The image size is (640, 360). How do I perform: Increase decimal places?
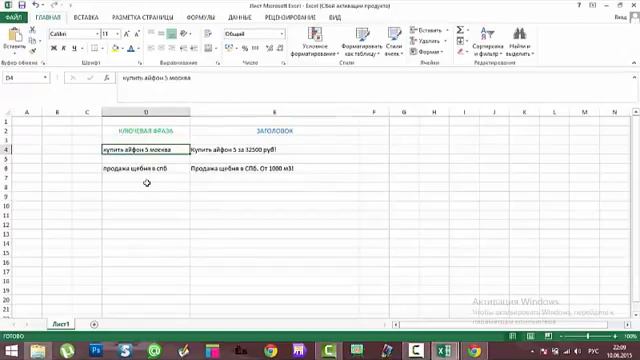point(269,48)
